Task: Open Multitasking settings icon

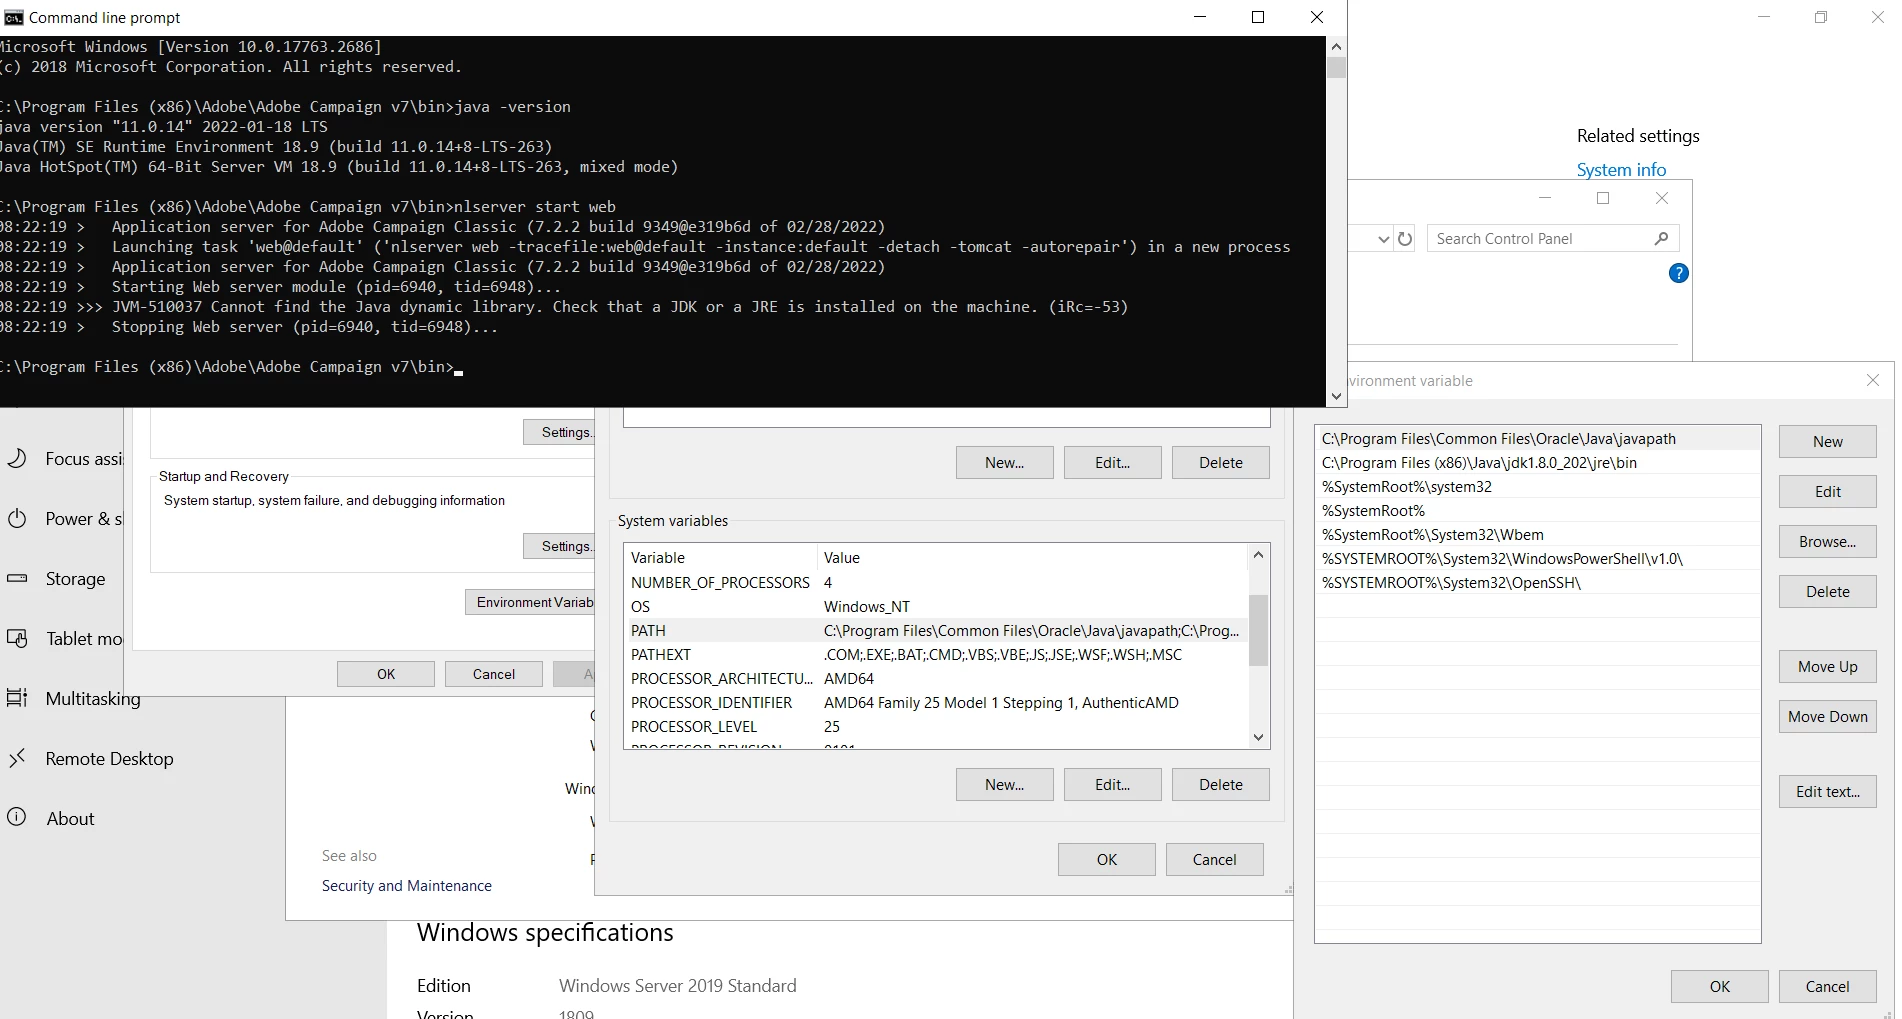Action: tap(17, 698)
